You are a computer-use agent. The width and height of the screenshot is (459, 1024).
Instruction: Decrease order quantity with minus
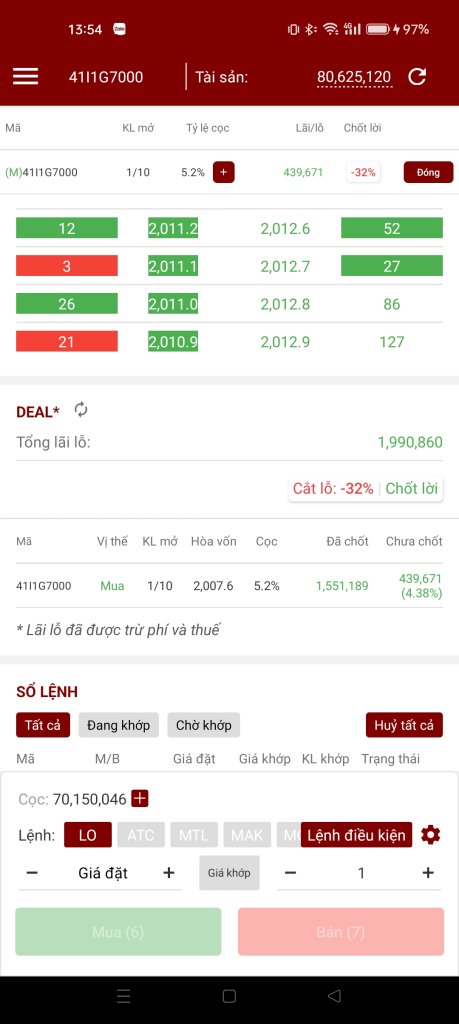(x=291, y=872)
